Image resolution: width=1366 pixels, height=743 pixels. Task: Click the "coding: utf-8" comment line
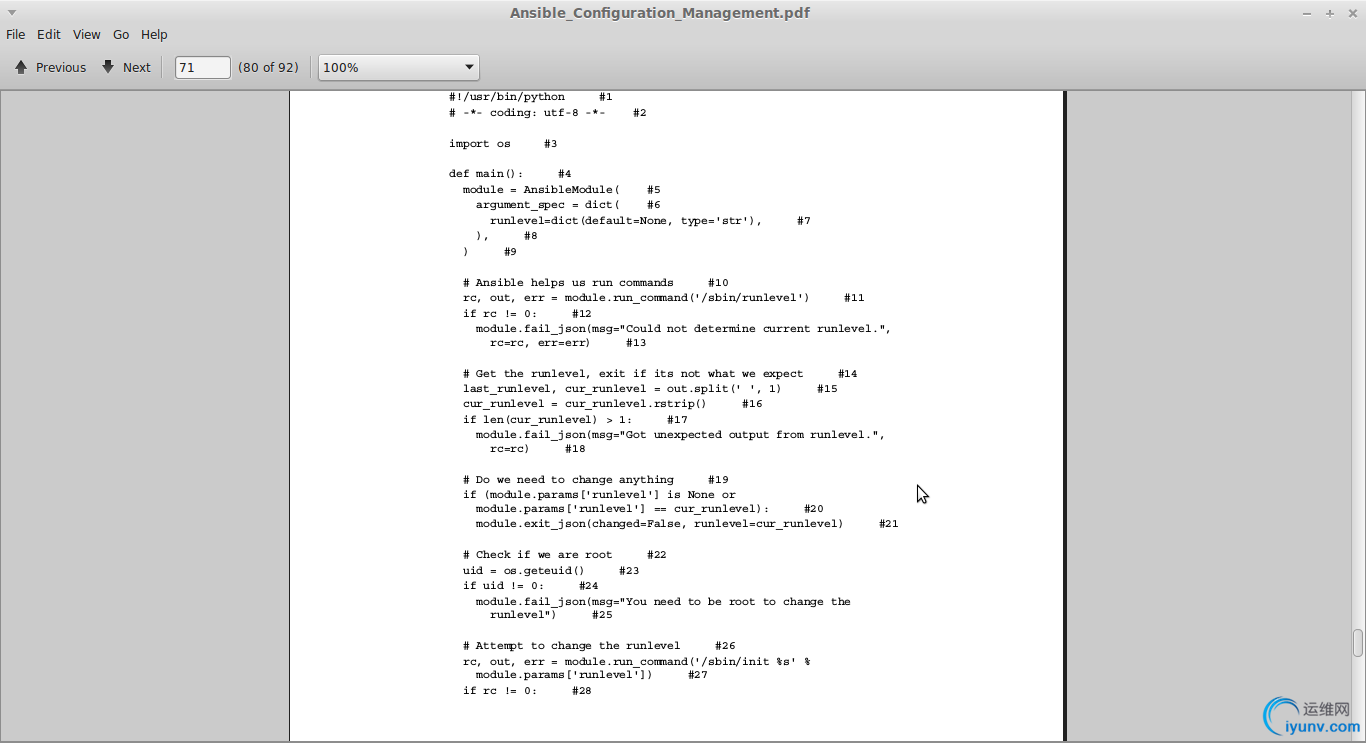click(x=548, y=113)
